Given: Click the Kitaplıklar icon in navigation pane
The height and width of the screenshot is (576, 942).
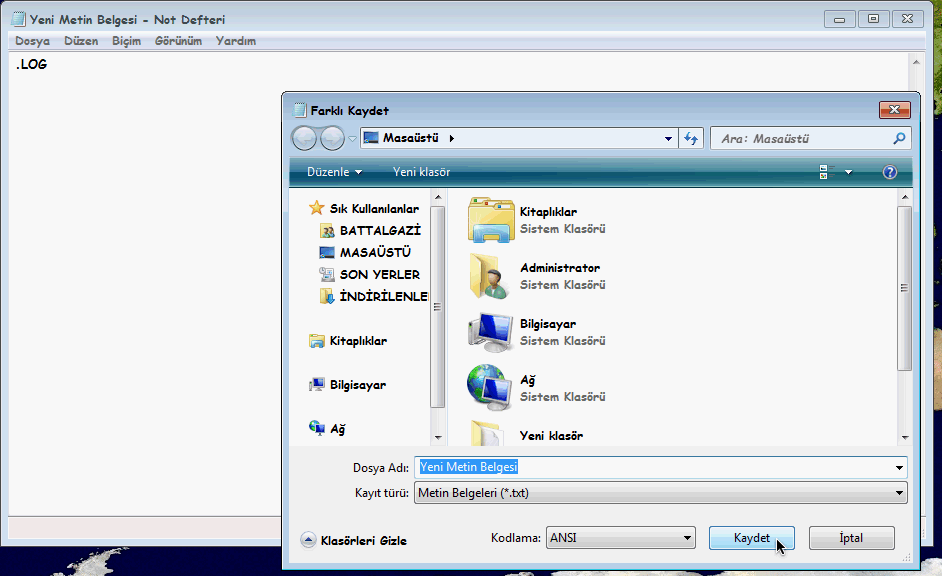Looking at the screenshot, I should pyautogui.click(x=317, y=341).
